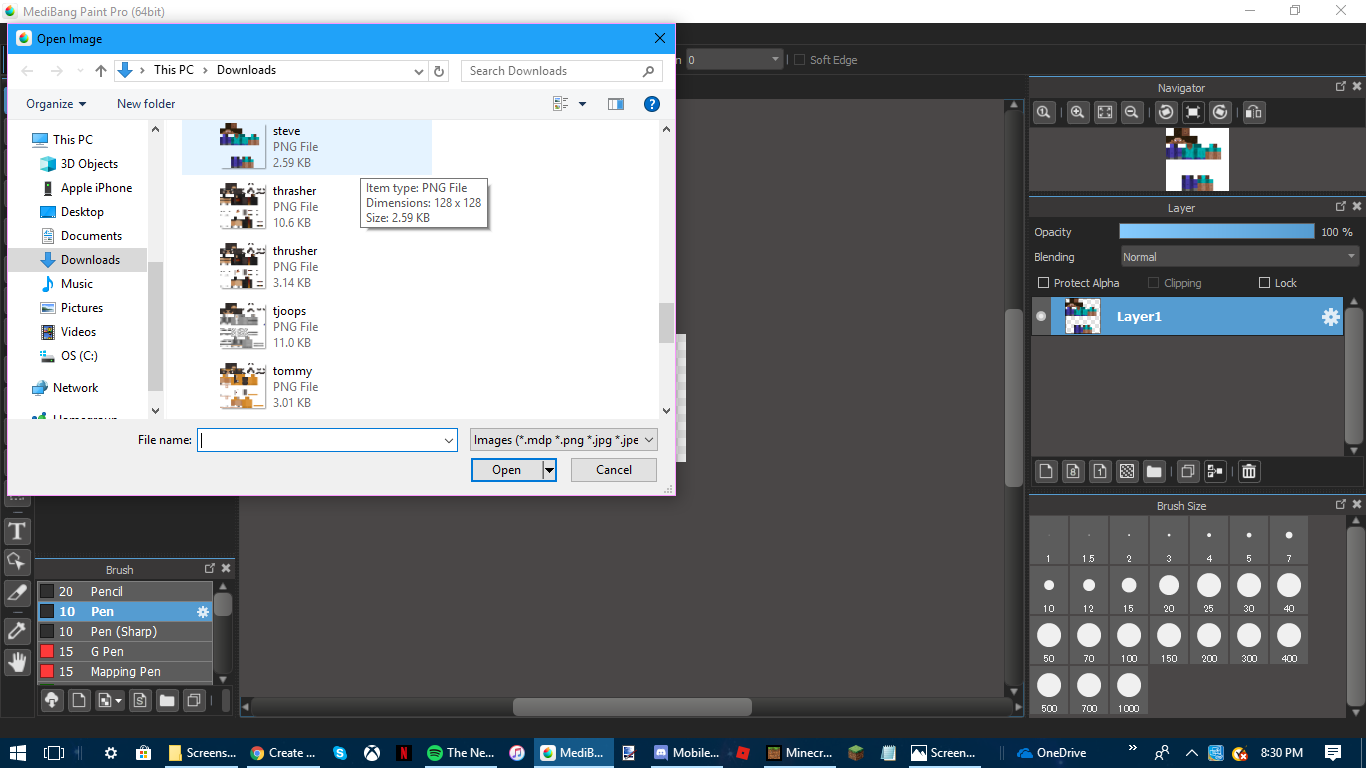1366x768 pixels.
Task: Delete layer with trash icon
Action: tap(1249, 471)
